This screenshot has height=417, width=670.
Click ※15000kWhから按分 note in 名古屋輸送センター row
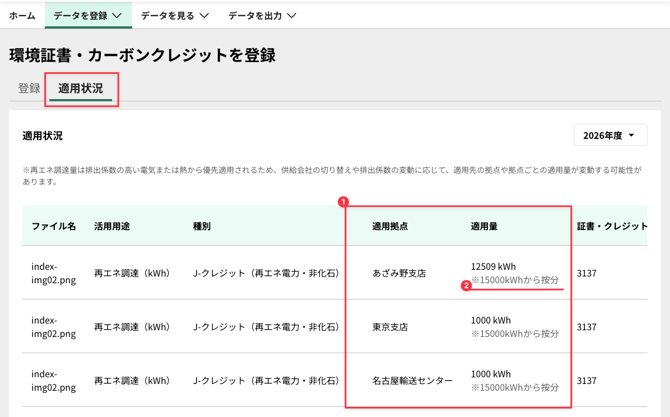tap(515, 388)
